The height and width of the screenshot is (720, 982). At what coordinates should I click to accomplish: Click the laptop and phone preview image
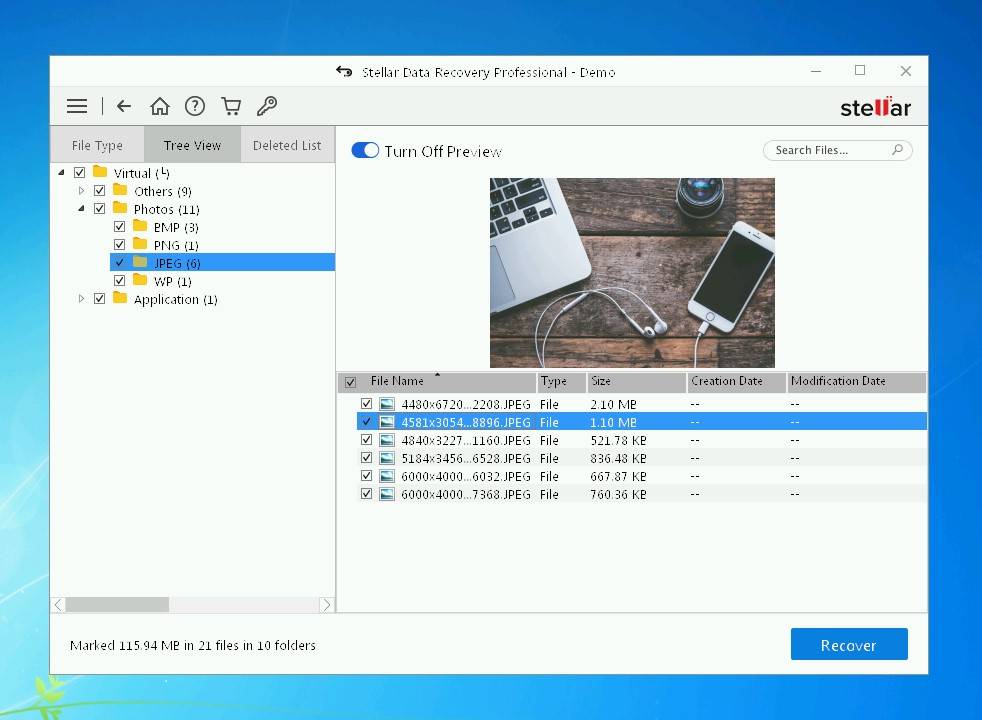[632, 272]
